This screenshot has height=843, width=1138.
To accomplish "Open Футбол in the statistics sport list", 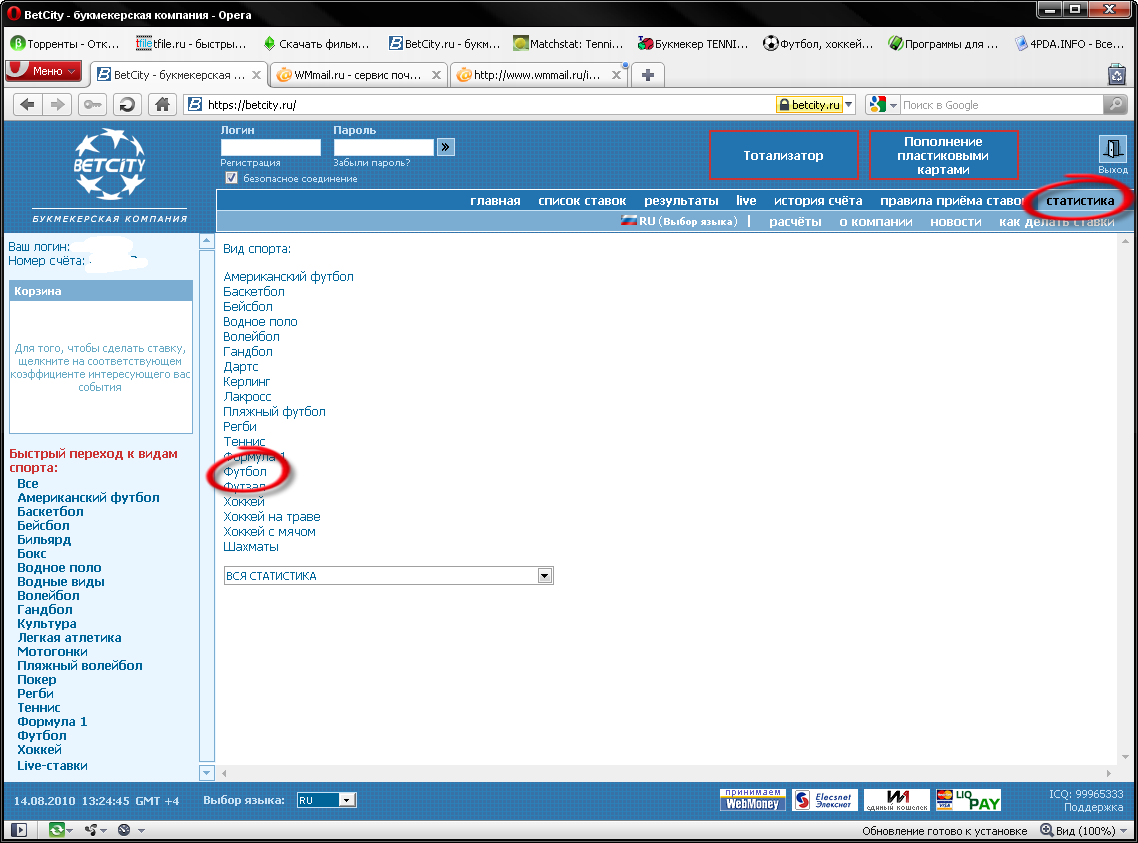I will pyautogui.click(x=245, y=472).
